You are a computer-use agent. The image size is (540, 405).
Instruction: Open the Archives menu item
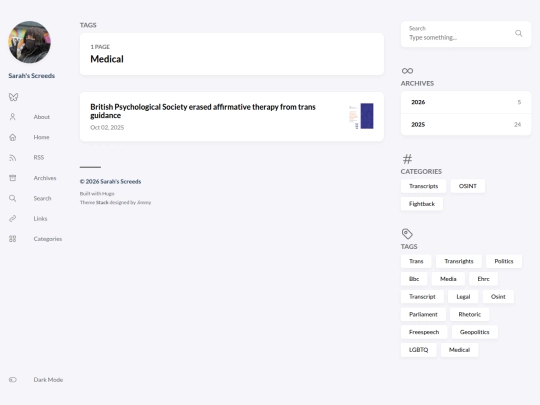(45, 178)
